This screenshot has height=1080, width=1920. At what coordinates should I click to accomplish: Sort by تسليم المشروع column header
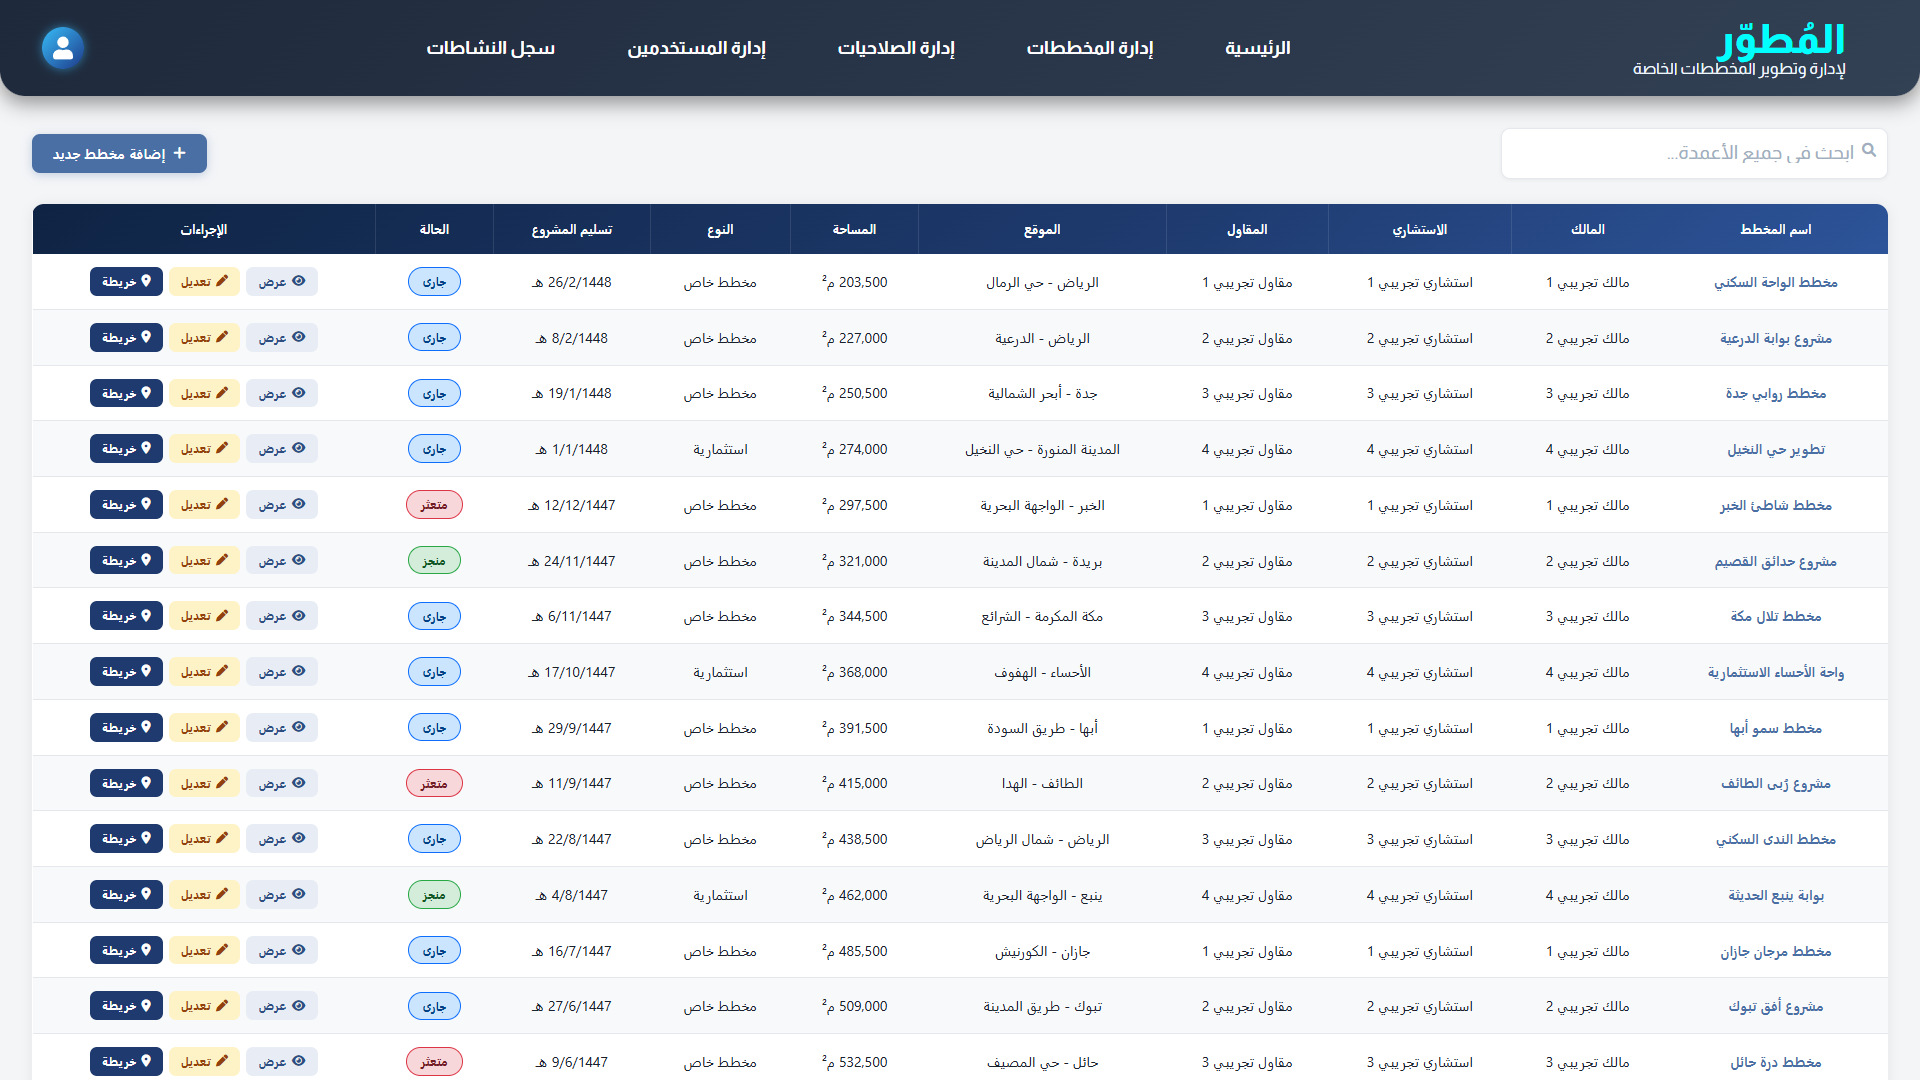pos(572,229)
